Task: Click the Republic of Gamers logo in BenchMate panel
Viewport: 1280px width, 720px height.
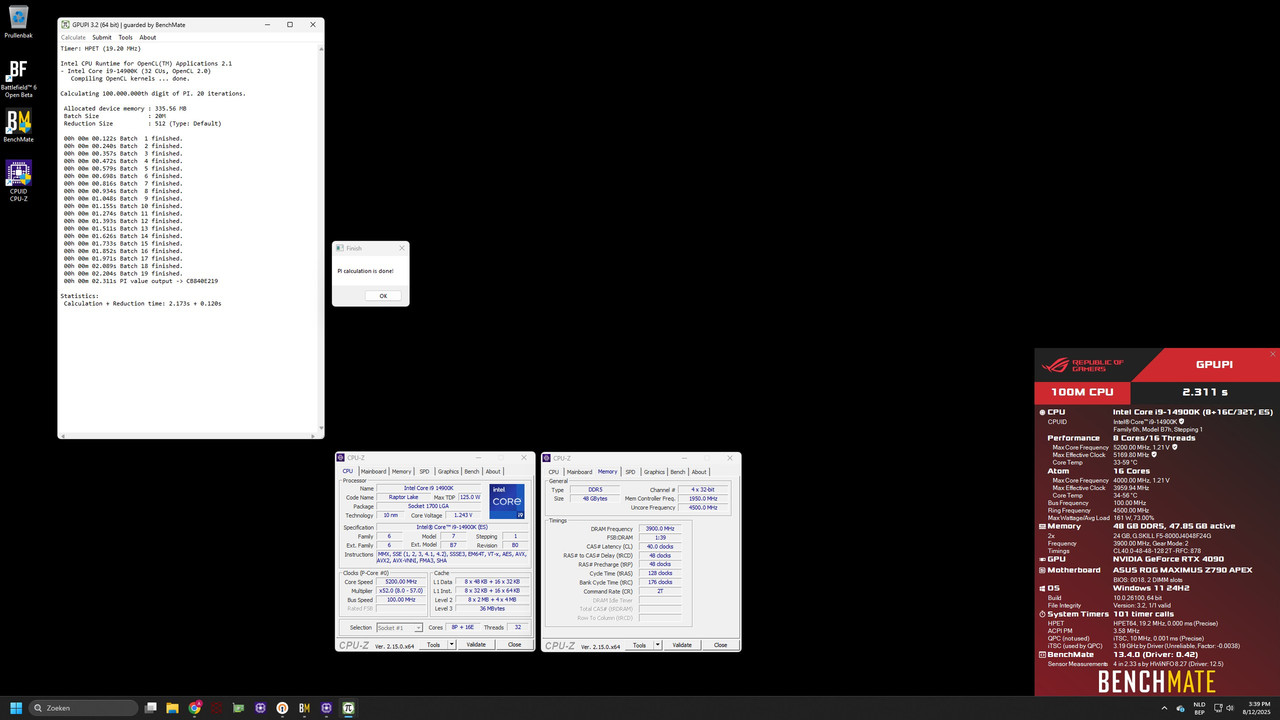Action: point(1084,365)
